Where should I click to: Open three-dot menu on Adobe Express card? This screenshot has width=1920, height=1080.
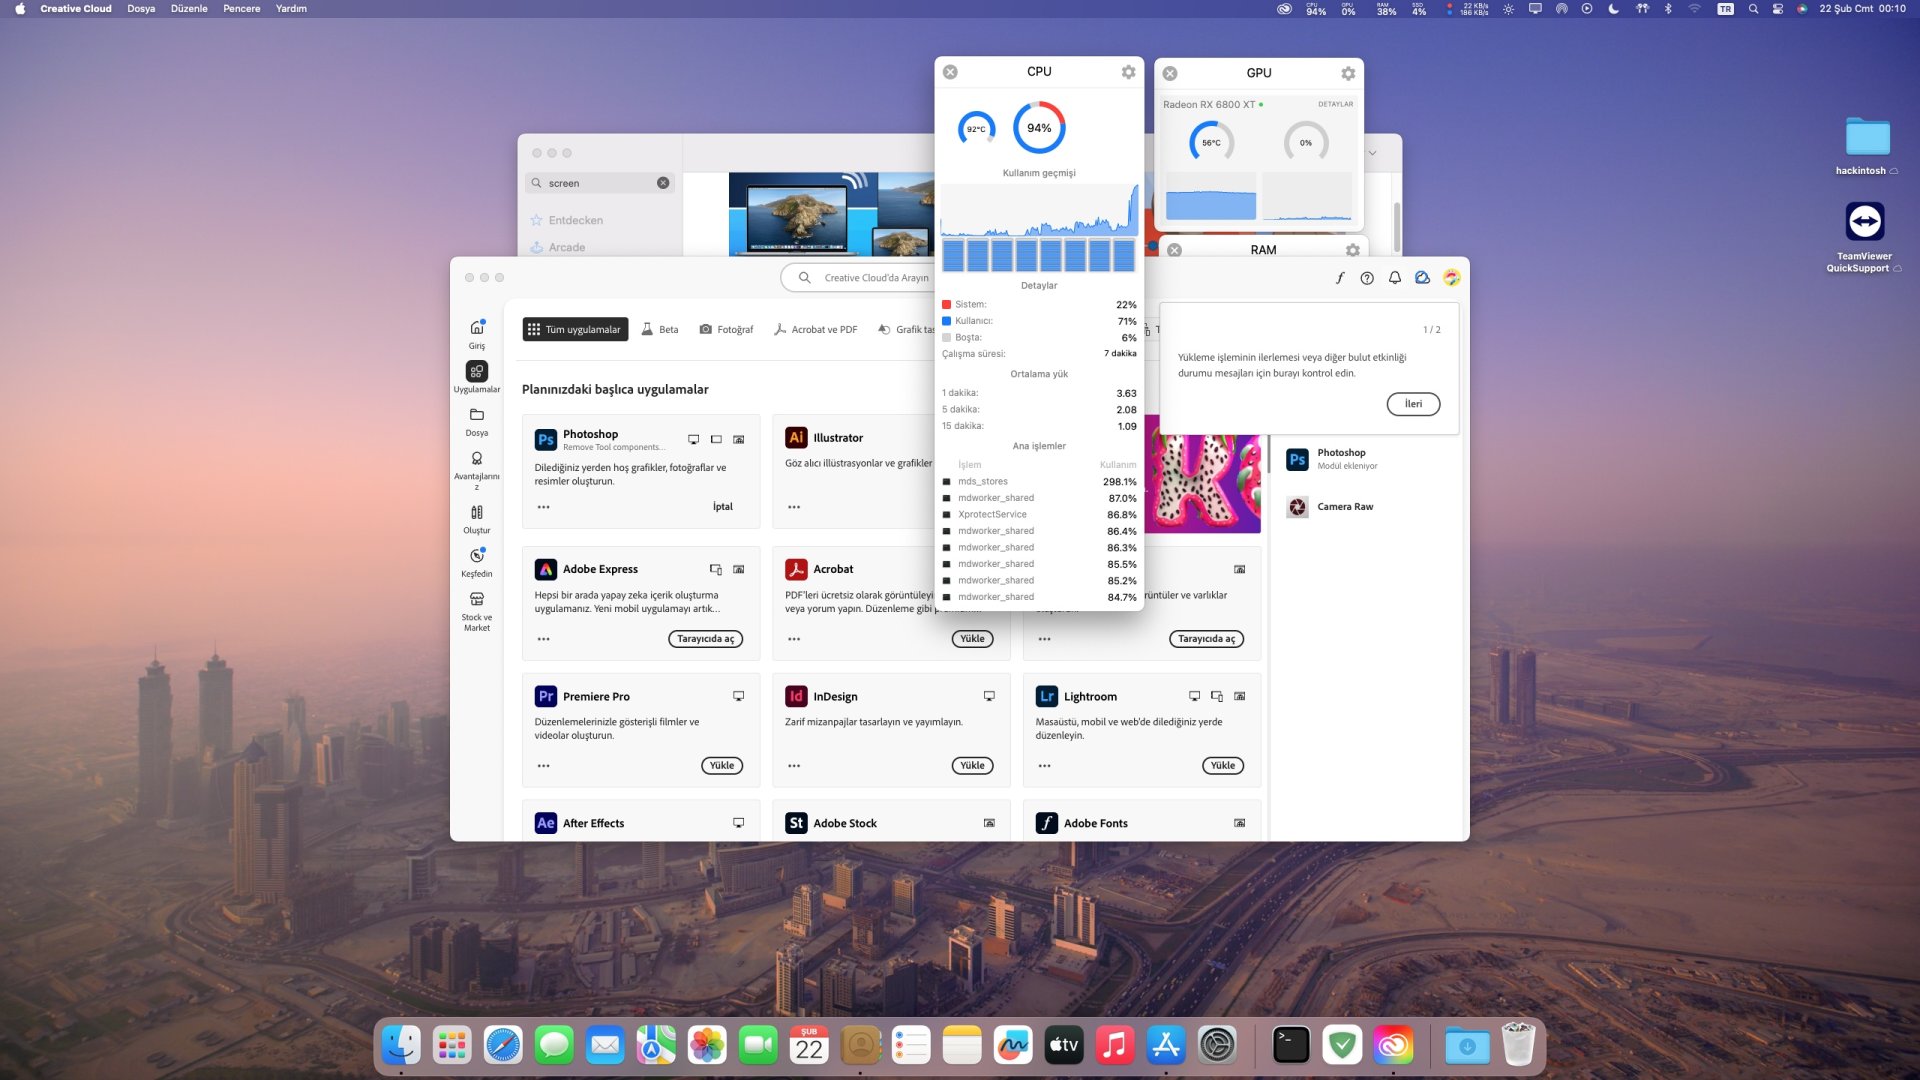[543, 639]
